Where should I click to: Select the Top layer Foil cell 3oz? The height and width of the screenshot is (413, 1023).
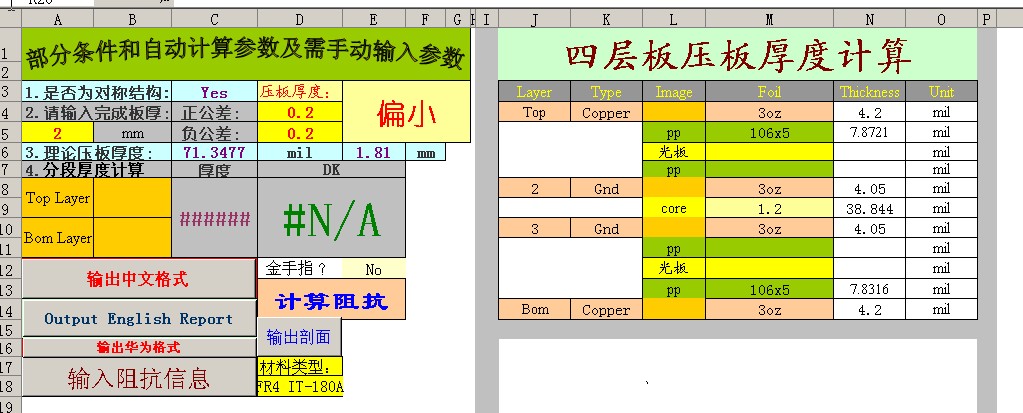(x=769, y=112)
